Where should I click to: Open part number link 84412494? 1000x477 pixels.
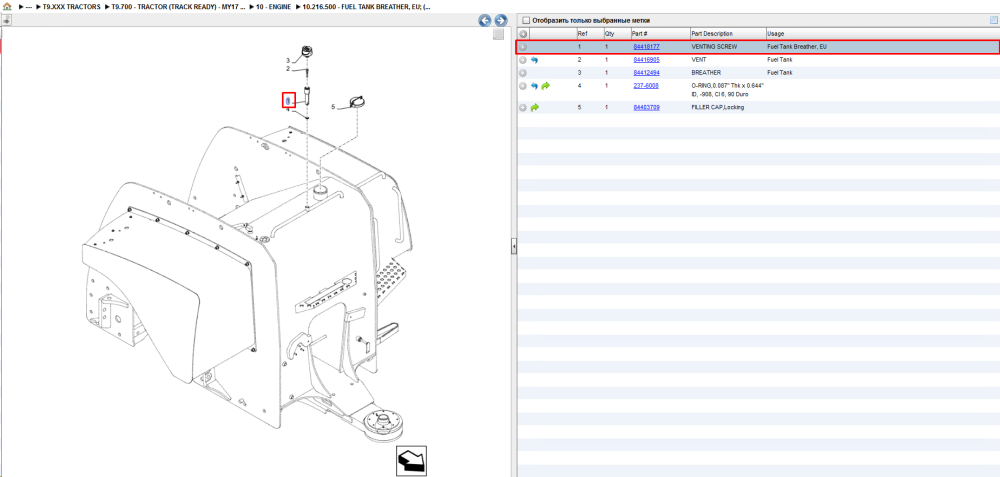pos(646,73)
